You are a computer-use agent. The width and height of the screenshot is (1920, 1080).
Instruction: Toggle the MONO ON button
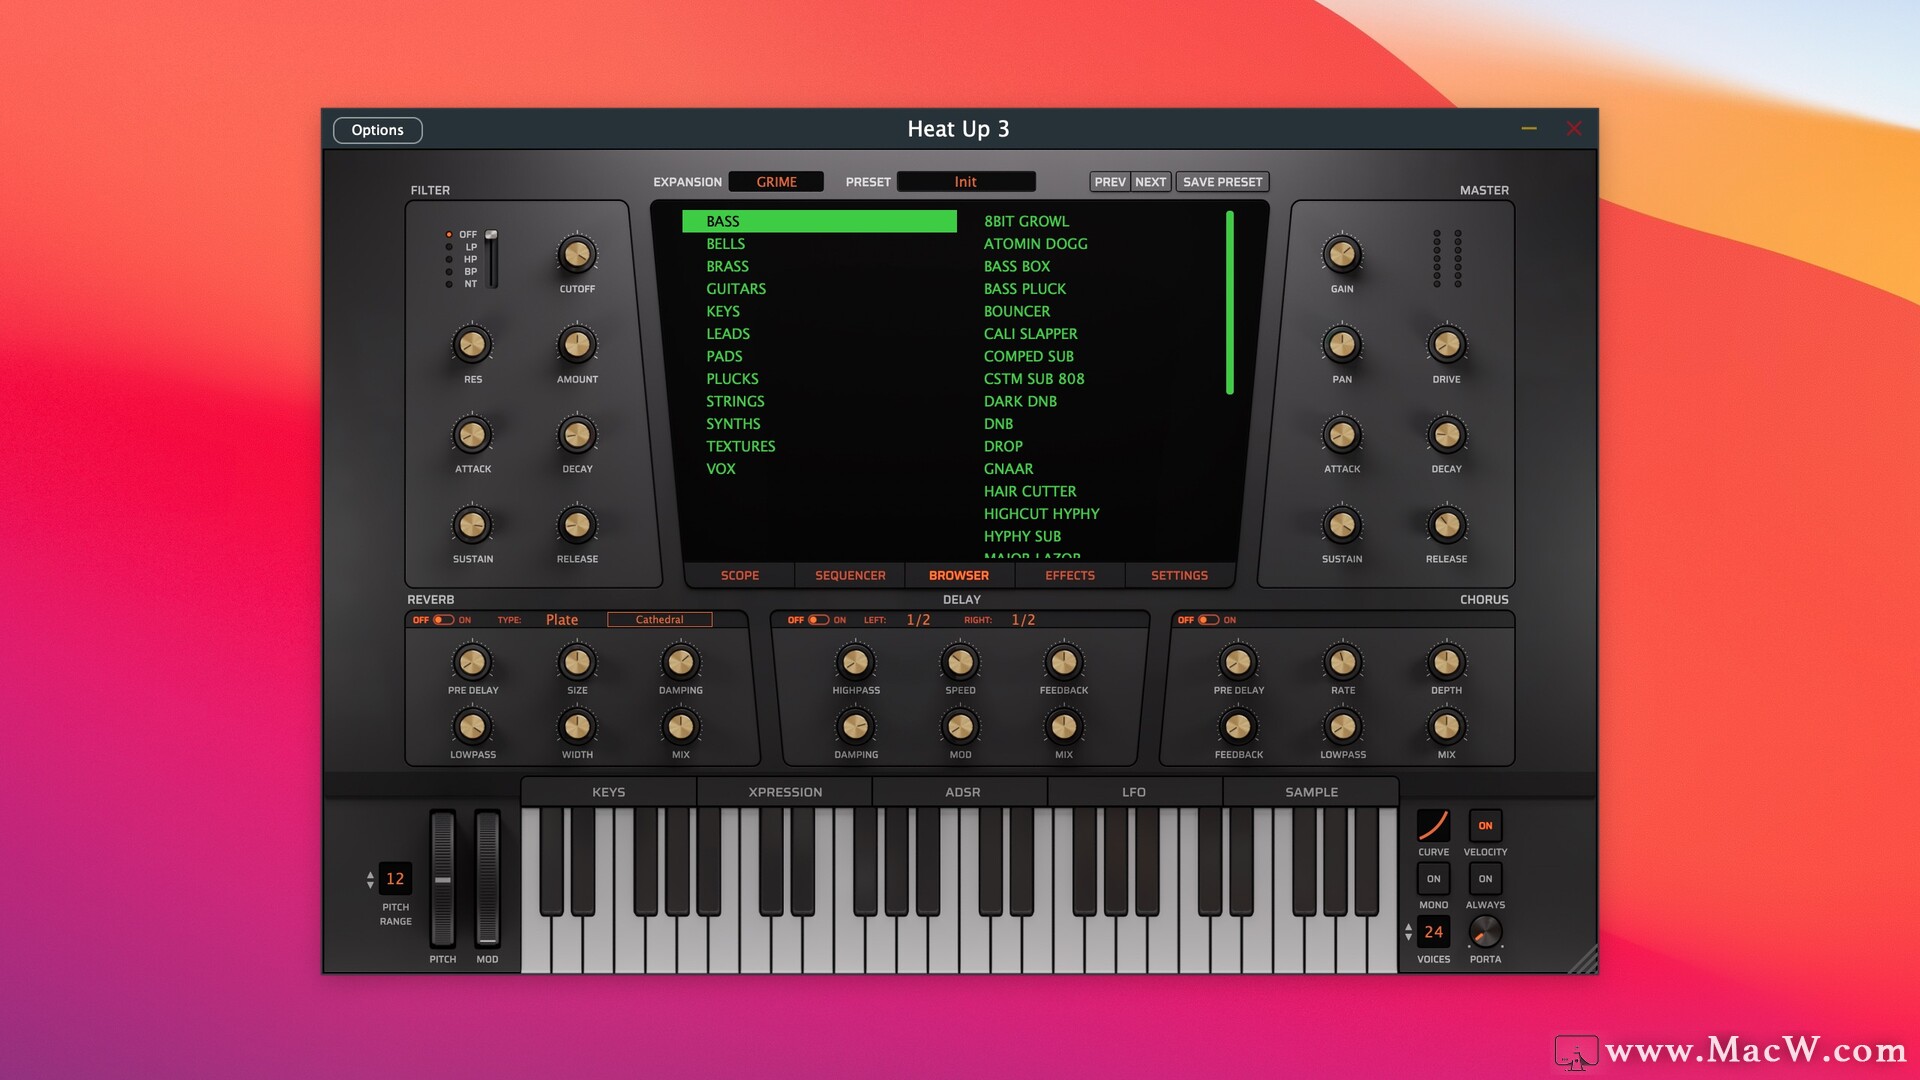[x=1433, y=879]
